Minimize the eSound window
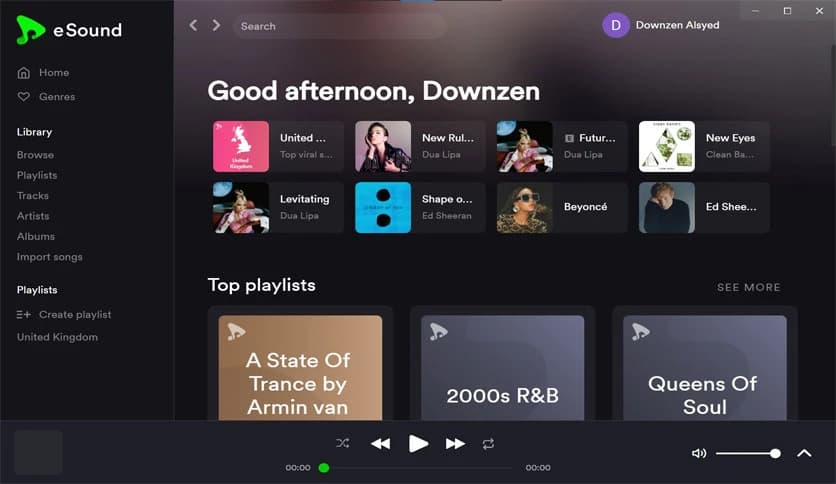The width and height of the screenshot is (836, 484). 755,11
